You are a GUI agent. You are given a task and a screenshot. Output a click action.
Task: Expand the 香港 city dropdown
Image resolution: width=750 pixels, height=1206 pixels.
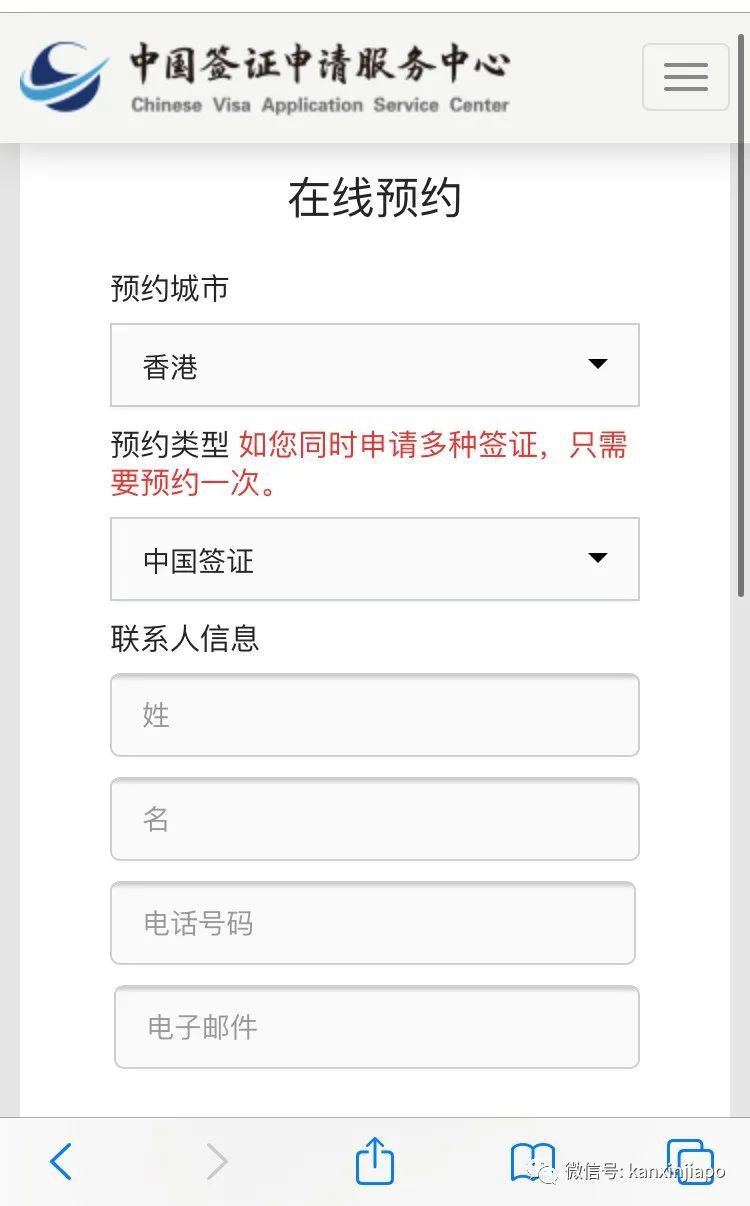coord(374,365)
